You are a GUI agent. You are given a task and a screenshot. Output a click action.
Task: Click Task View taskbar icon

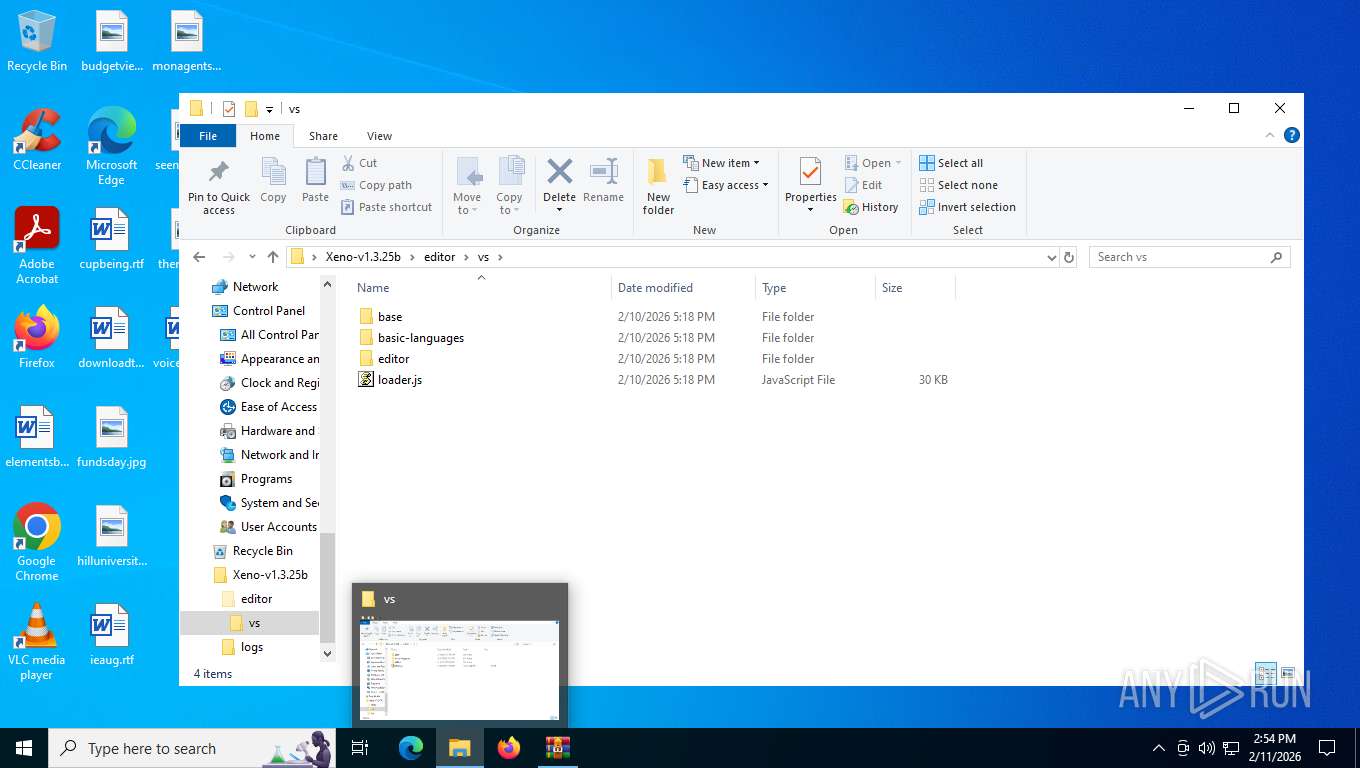(361, 748)
